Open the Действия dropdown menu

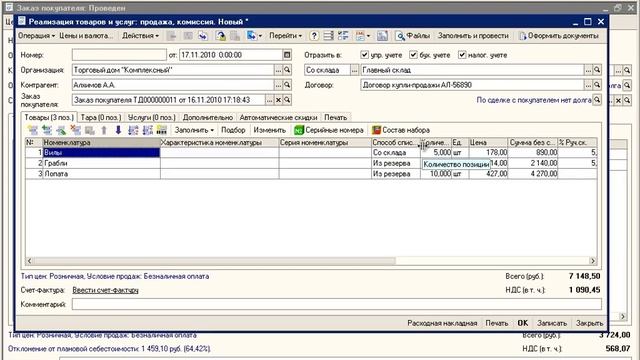click(x=140, y=36)
